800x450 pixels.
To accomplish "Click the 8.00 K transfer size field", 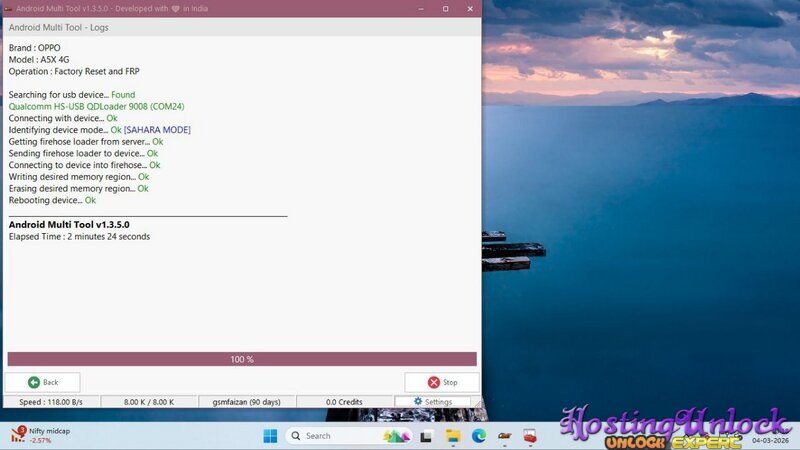I will point(149,402).
